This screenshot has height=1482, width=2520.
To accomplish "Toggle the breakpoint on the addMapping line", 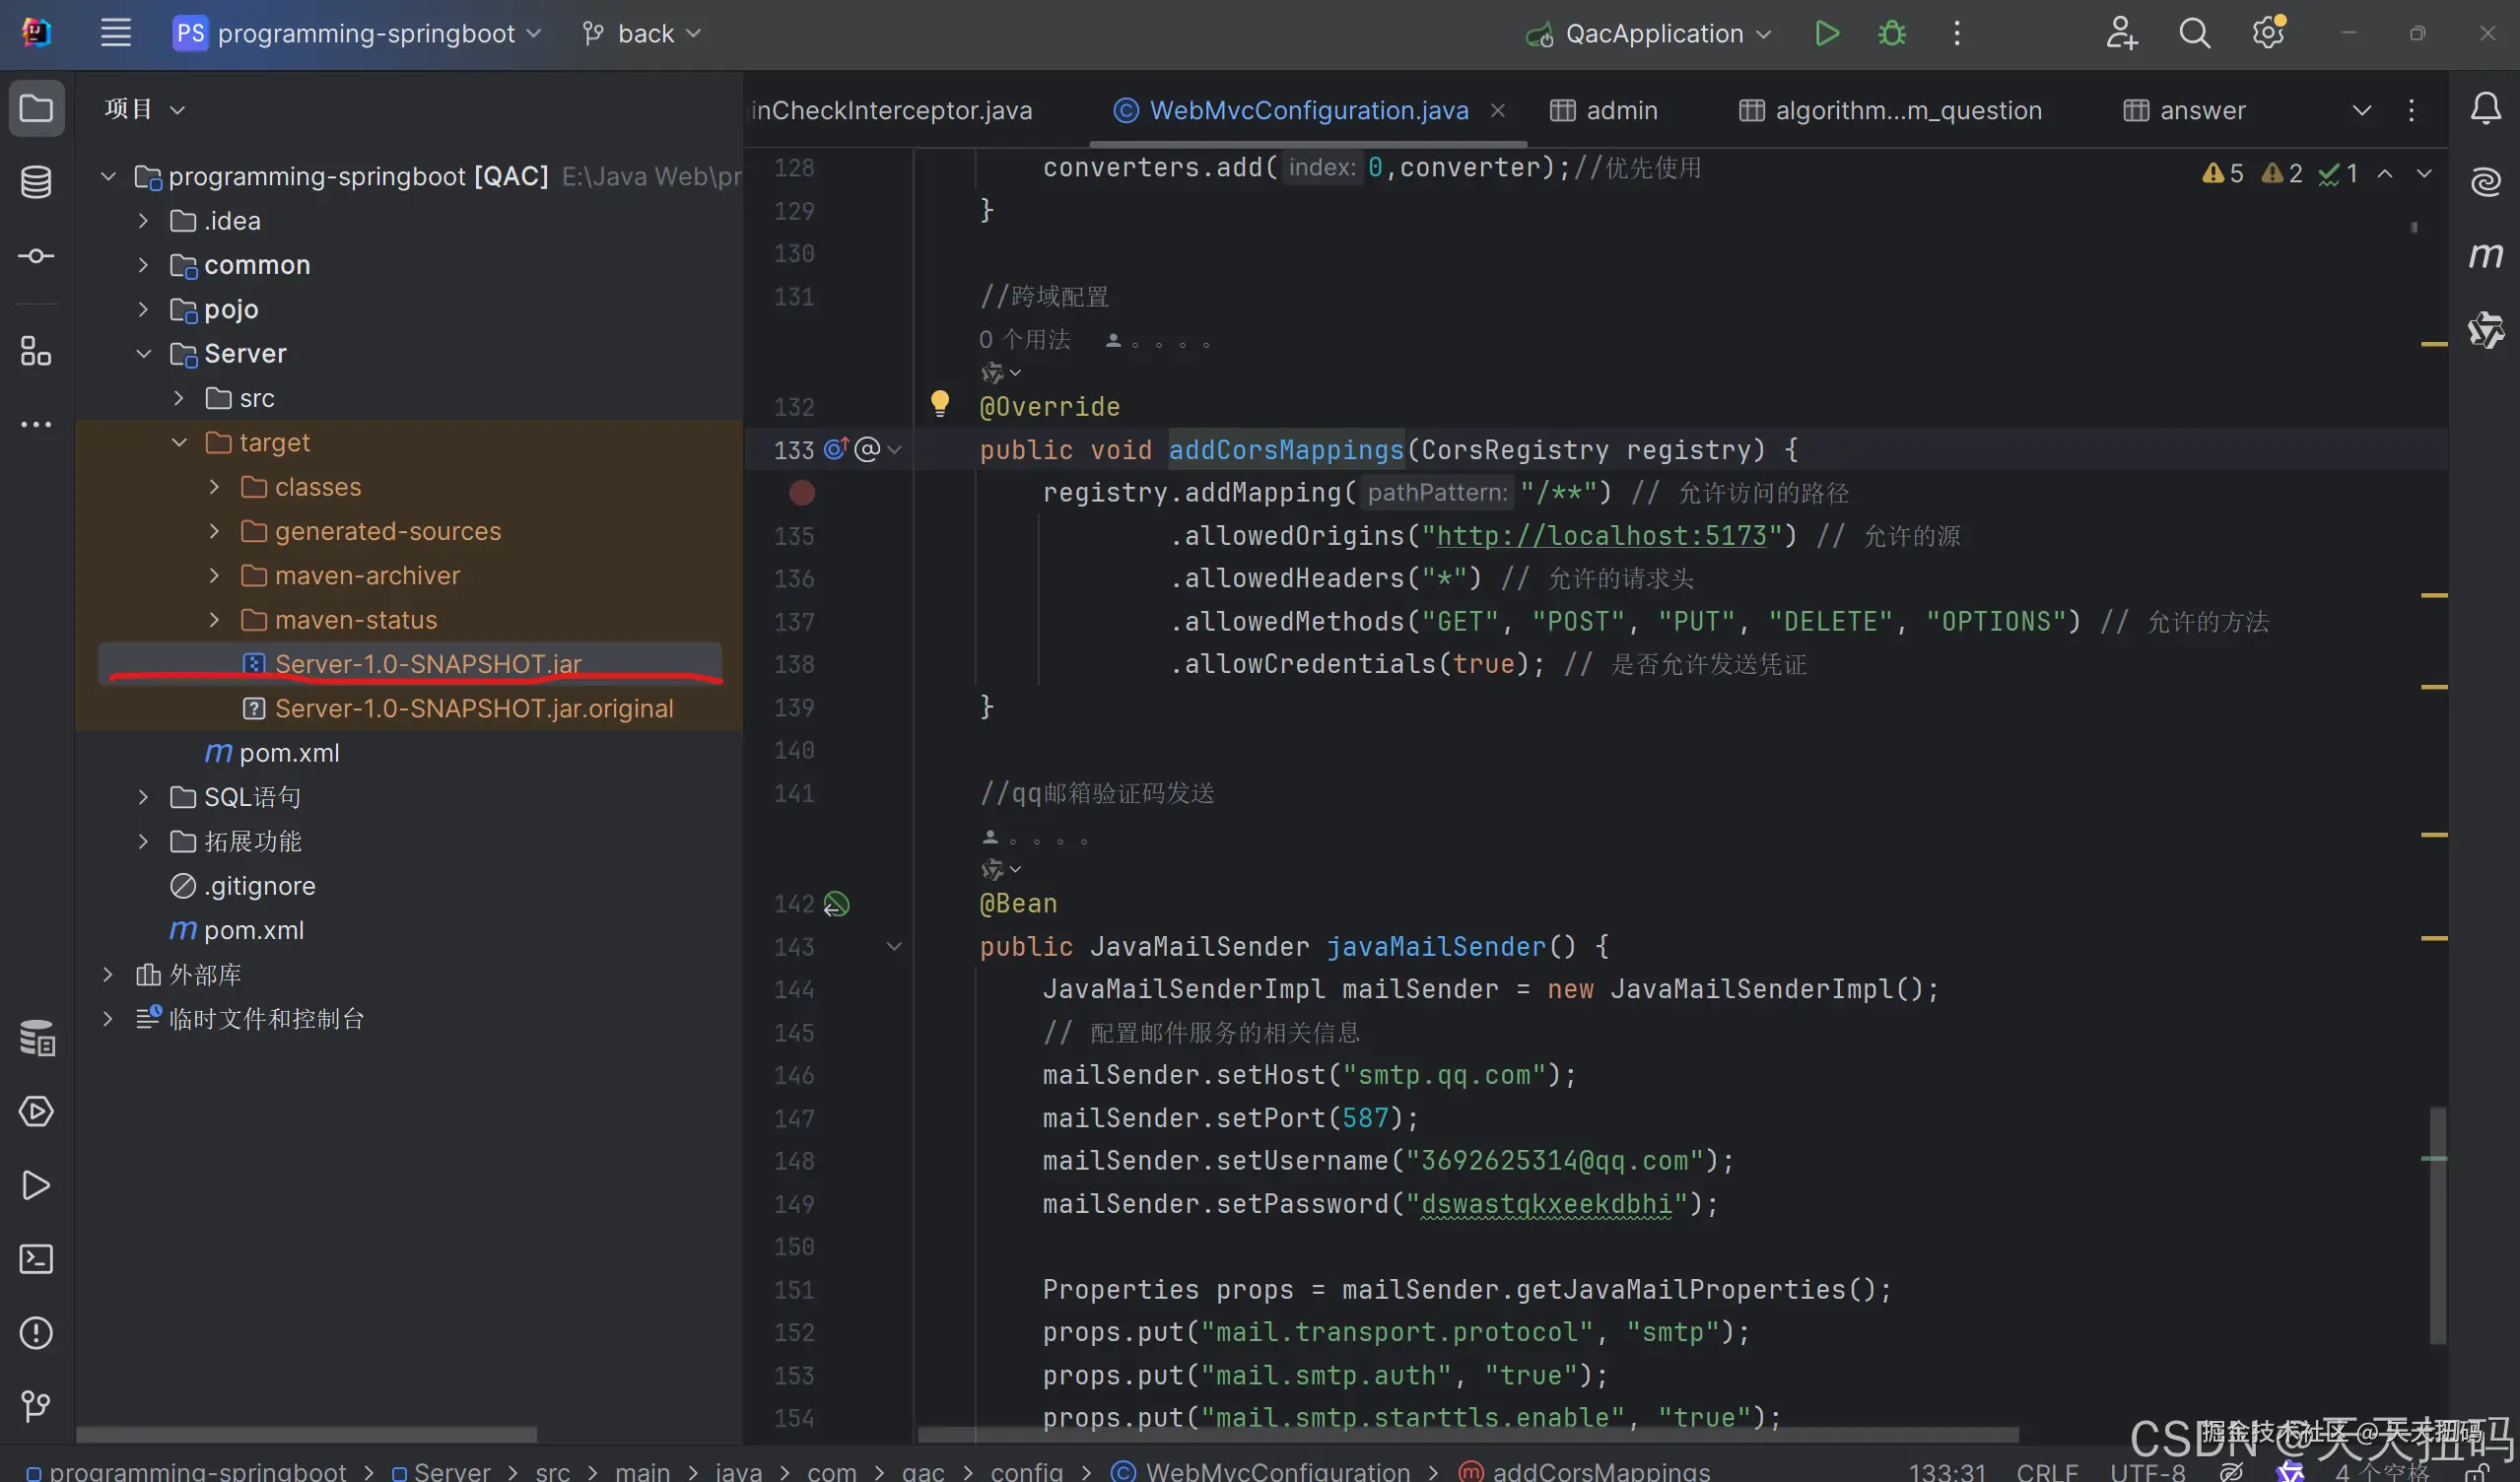I will tap(802, 492).
